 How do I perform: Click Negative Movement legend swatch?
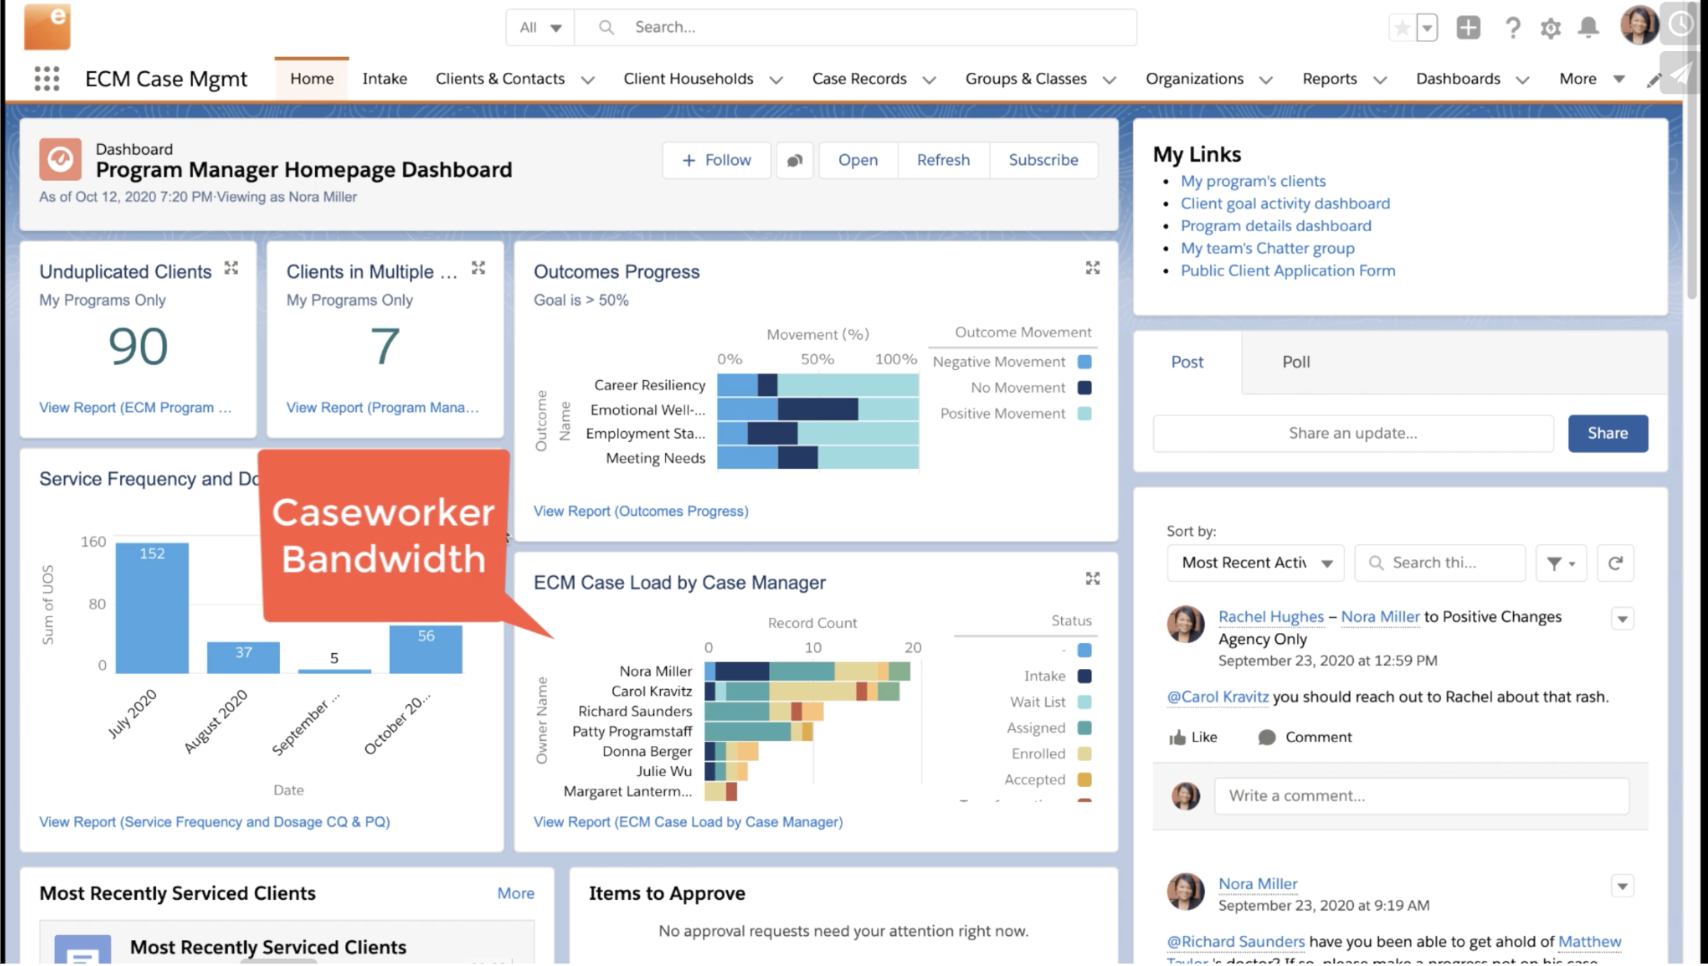tap(1084, 362)
